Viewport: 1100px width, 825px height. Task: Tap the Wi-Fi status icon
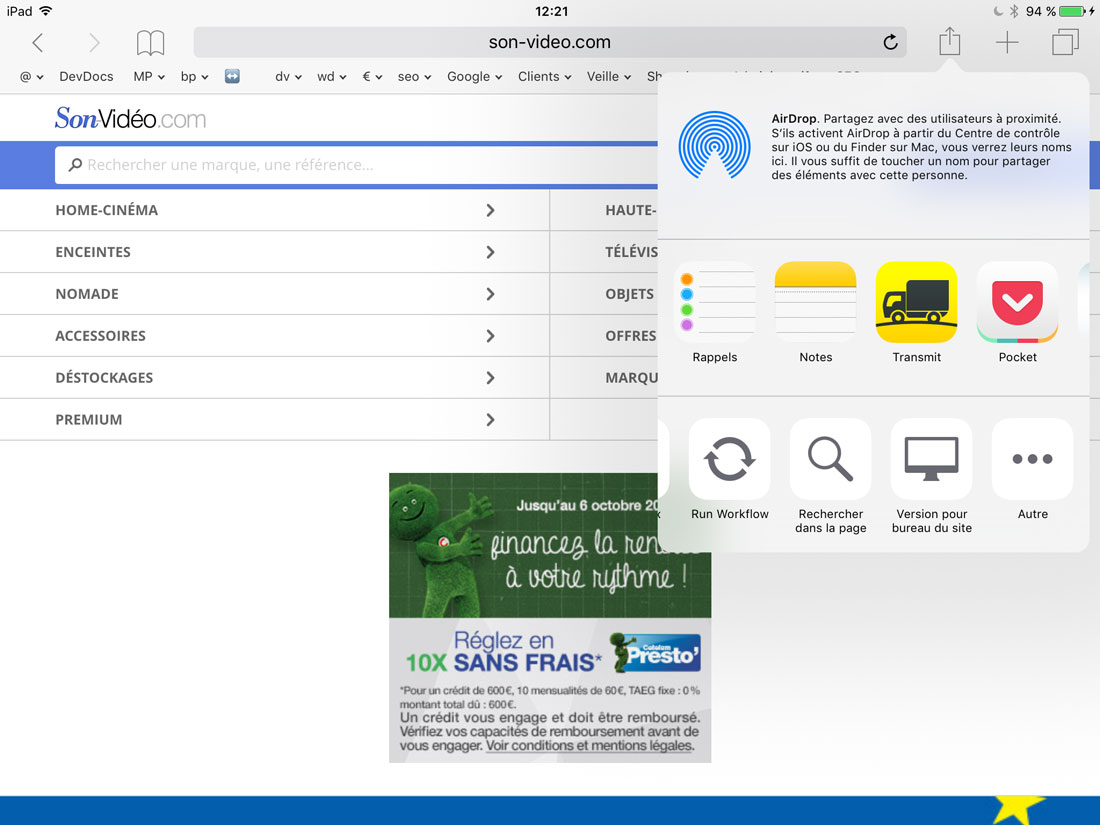46,11
